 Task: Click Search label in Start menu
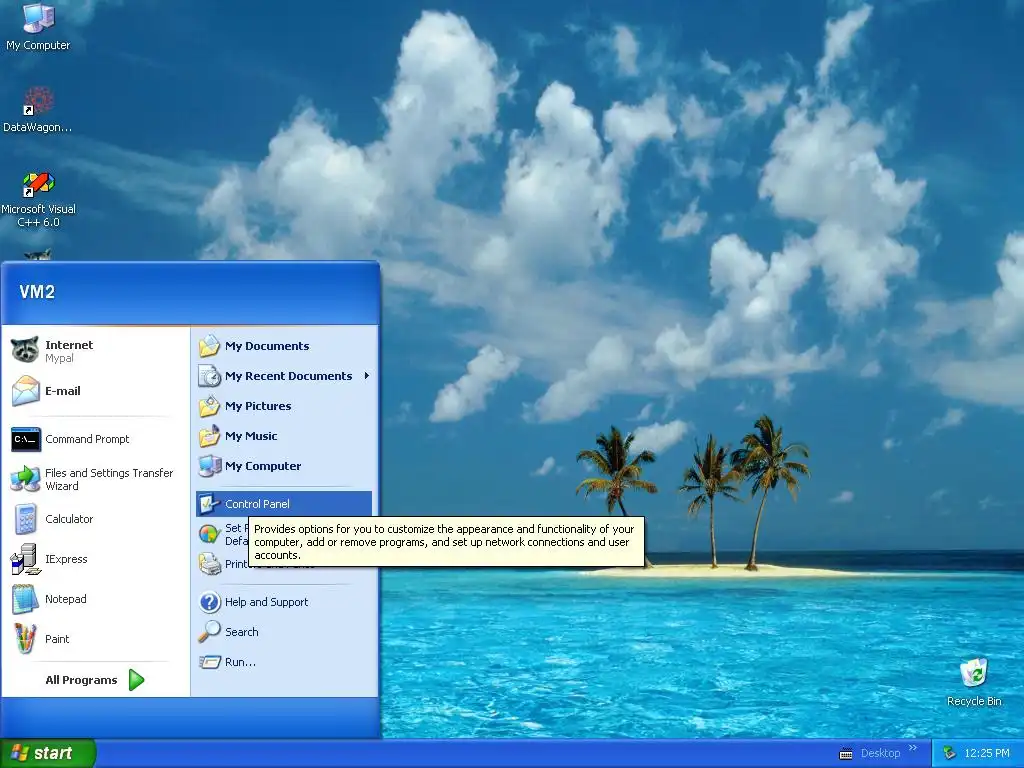(242, 632)
